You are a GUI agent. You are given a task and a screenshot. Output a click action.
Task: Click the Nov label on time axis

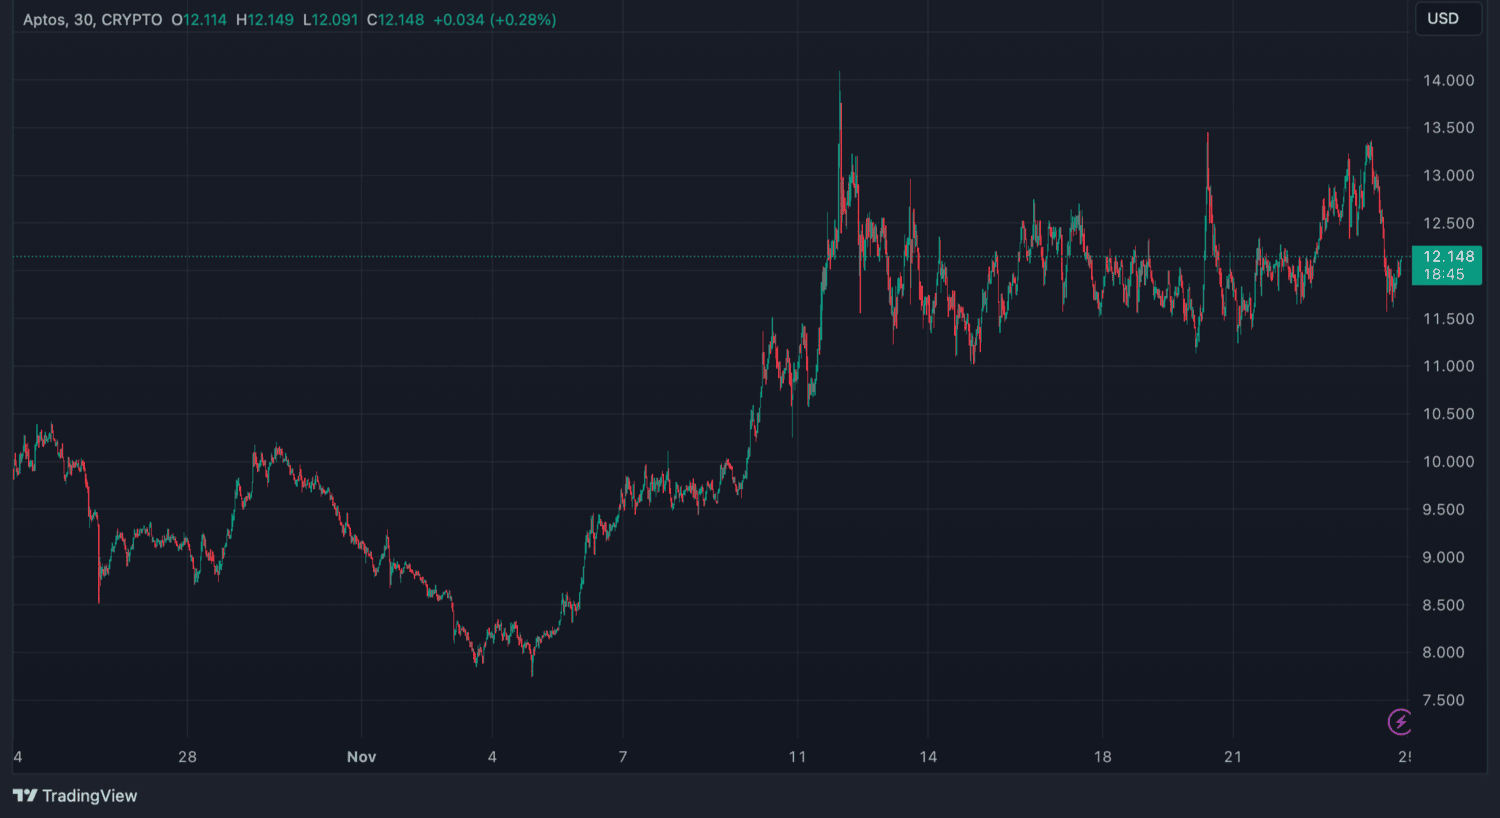[361, 757]
